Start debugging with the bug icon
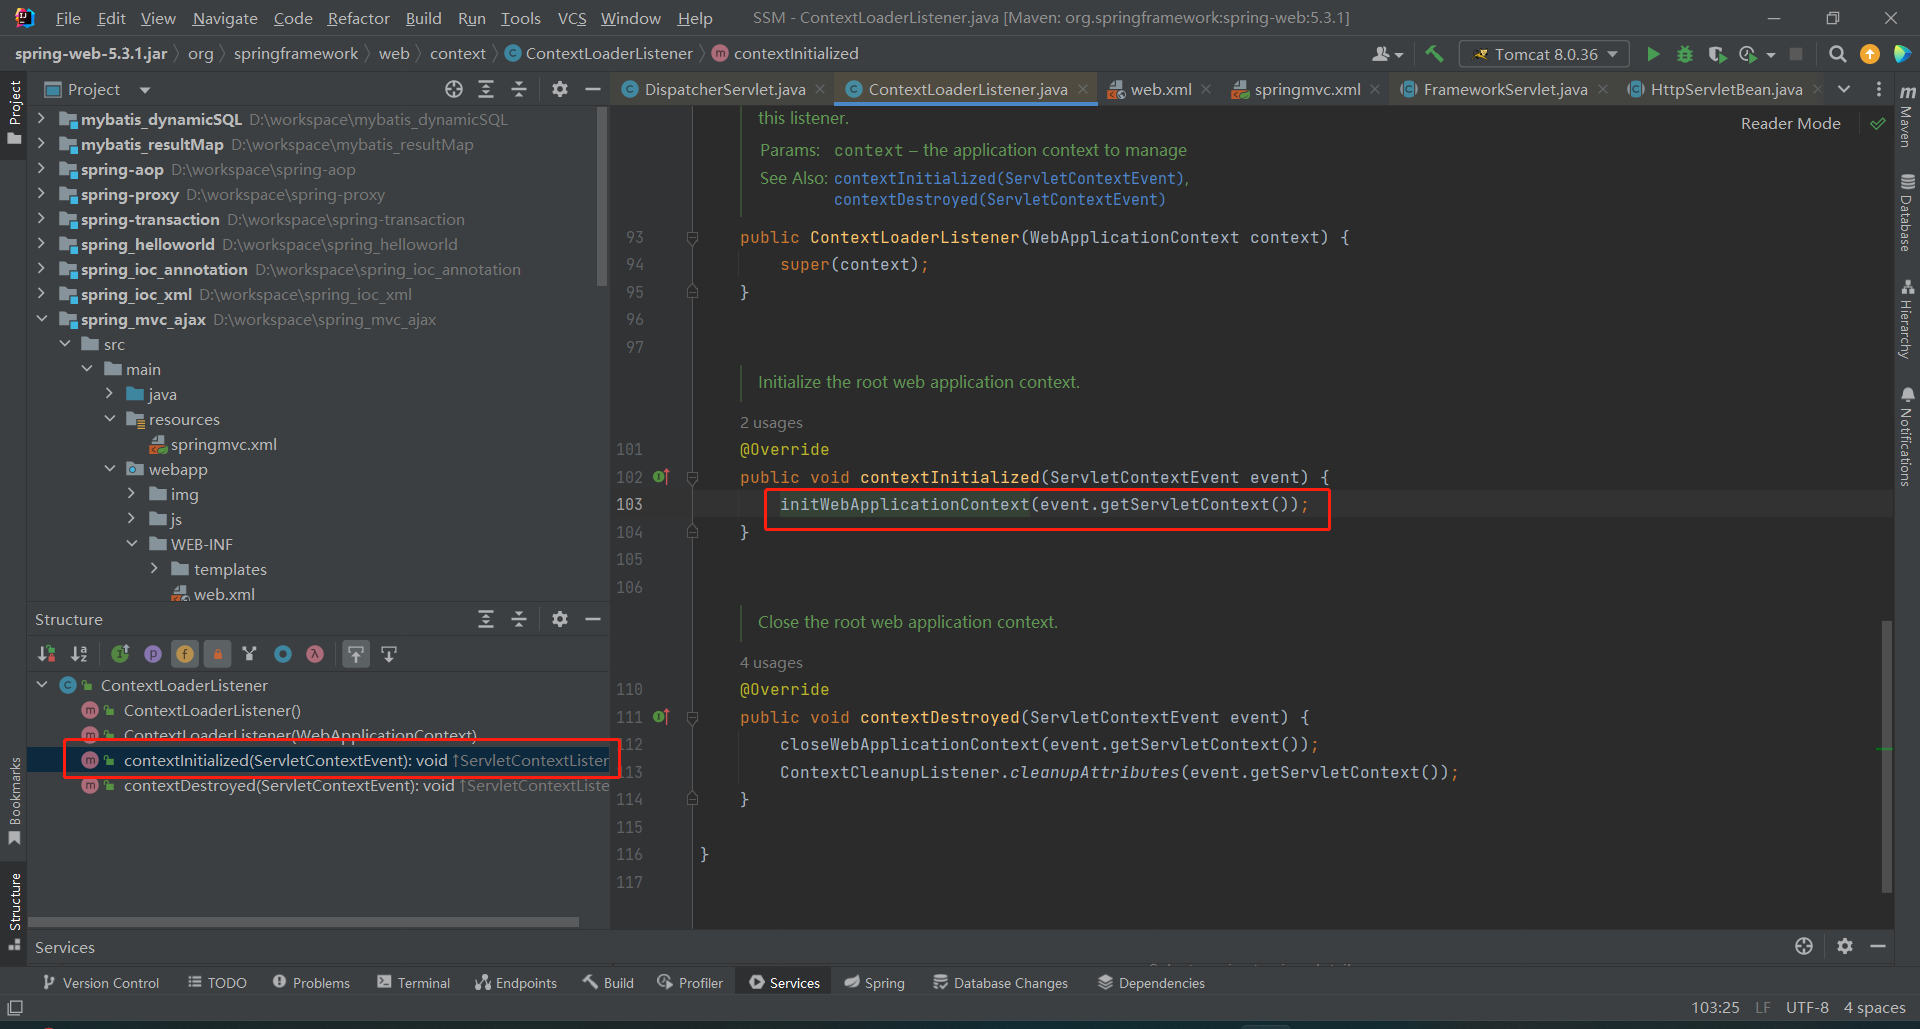The image size is (1920, 1029). pos(1685,54)
